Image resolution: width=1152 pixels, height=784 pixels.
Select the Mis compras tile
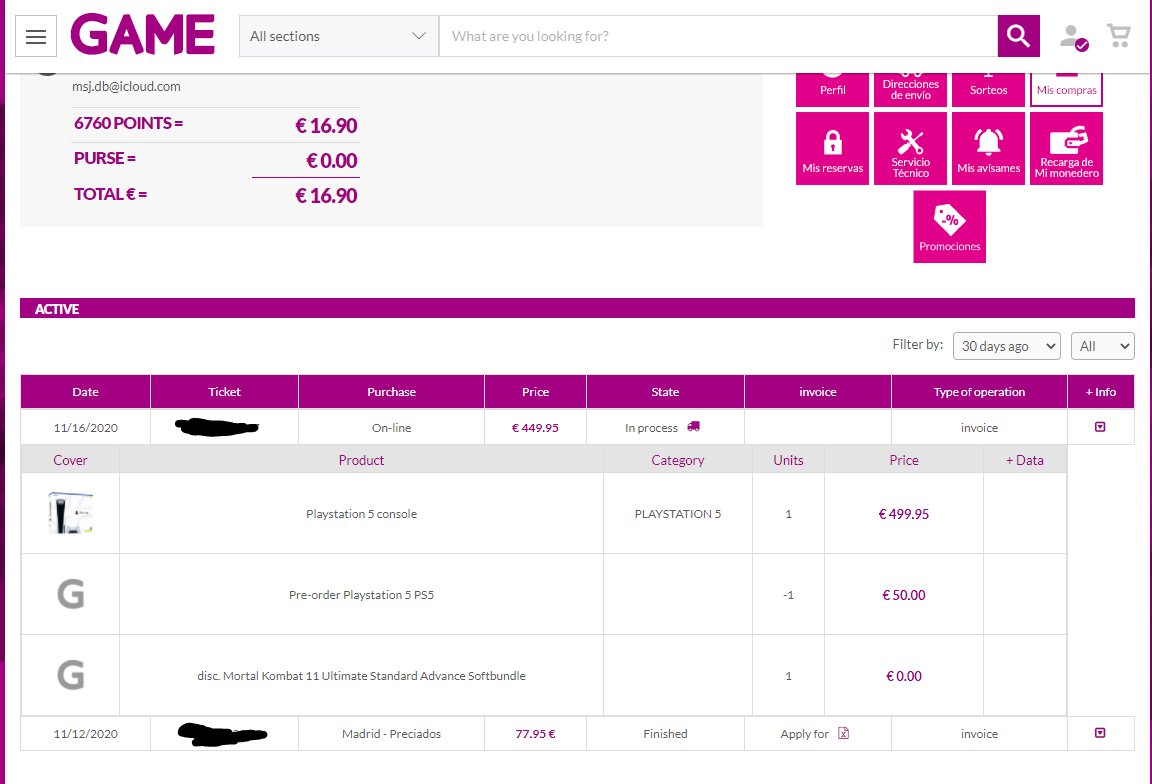point(1066,84)
